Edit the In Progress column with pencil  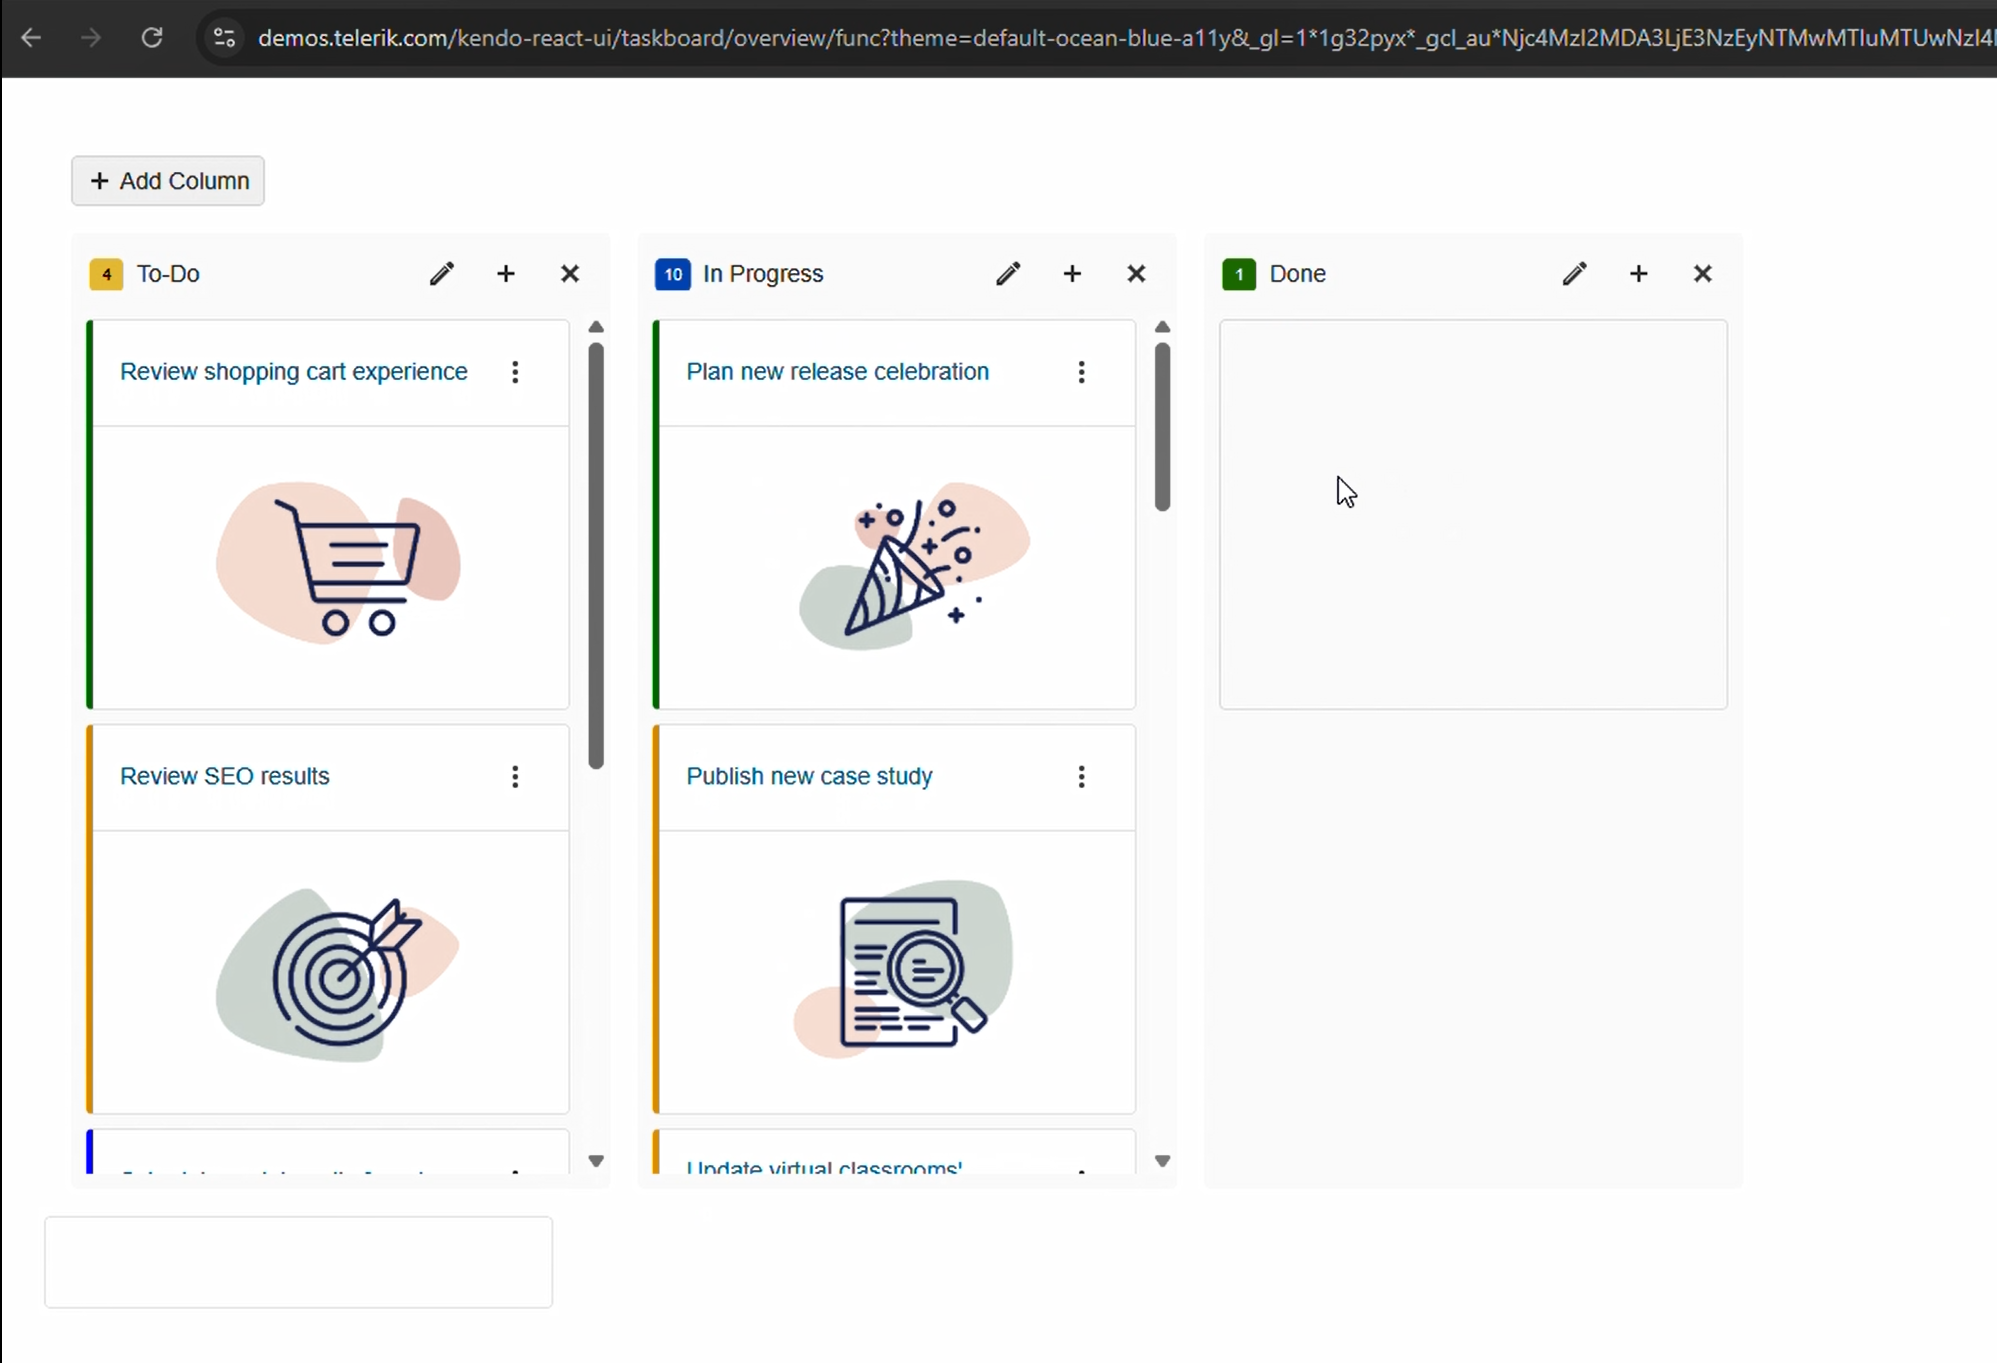click(1008, 274)
